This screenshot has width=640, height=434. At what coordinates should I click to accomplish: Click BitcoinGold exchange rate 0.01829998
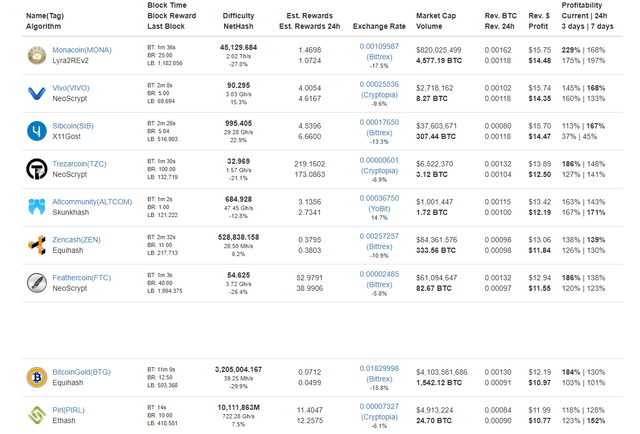[379, 368]
